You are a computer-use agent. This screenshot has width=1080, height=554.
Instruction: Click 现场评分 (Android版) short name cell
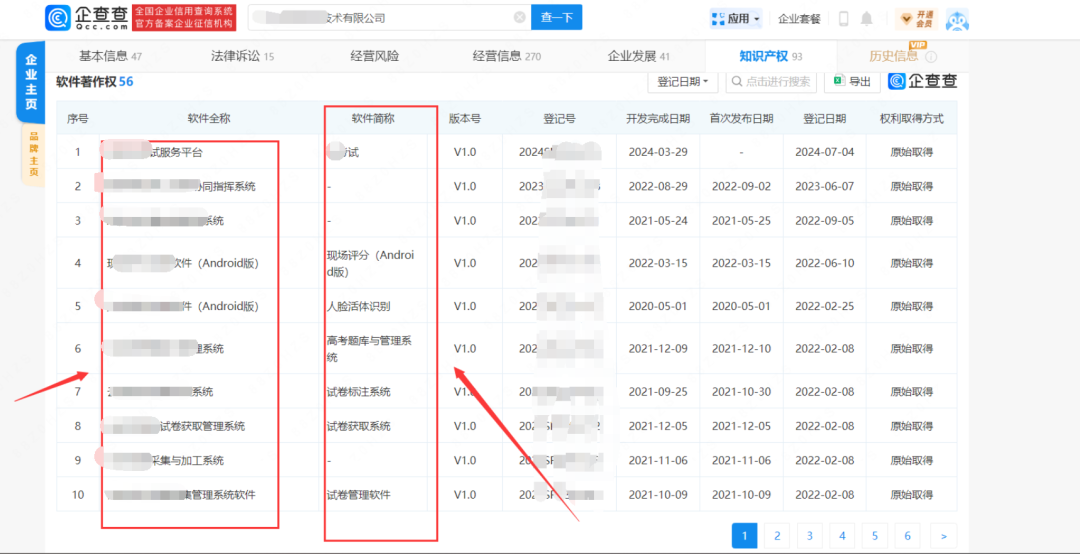(371, 263)
